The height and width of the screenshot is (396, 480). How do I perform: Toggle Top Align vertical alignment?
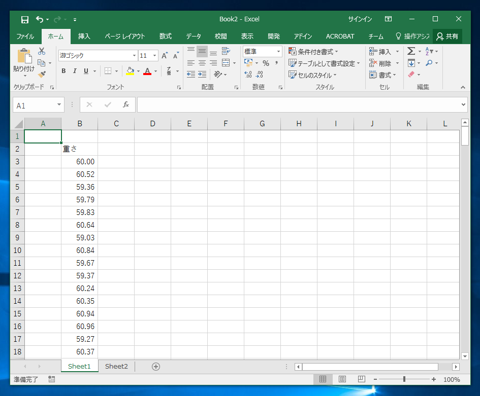(x=191, y=51)
